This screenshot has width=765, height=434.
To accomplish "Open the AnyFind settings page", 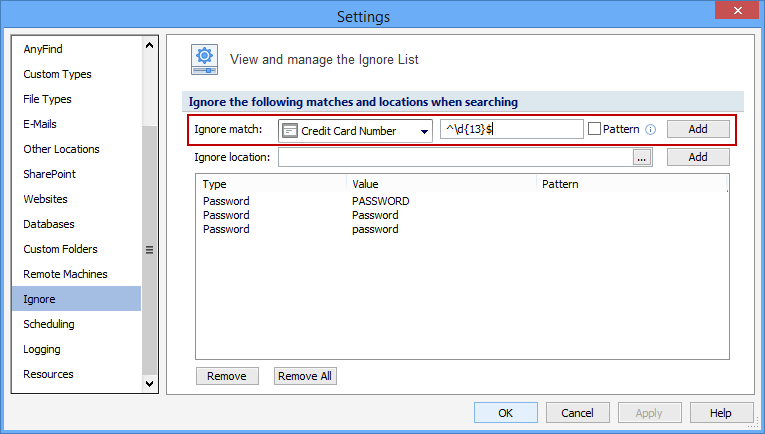I will pos(43,49).
